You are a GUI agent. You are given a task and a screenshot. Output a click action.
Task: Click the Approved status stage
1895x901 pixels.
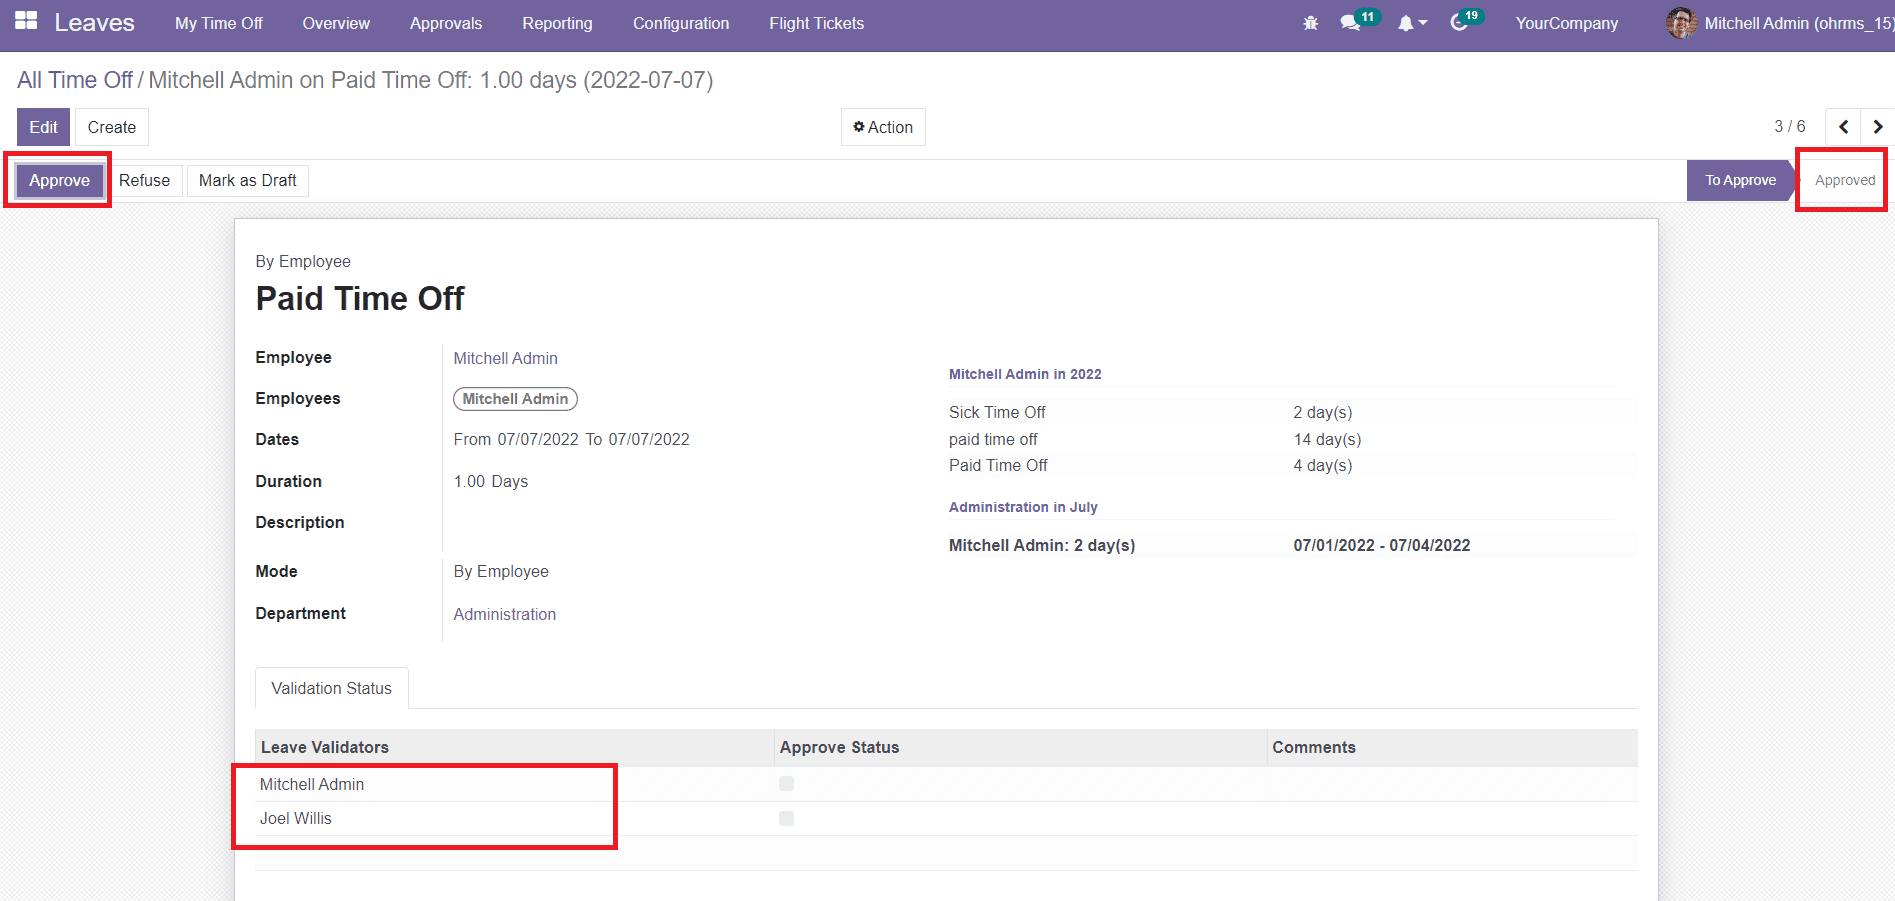click(1844, 180)
